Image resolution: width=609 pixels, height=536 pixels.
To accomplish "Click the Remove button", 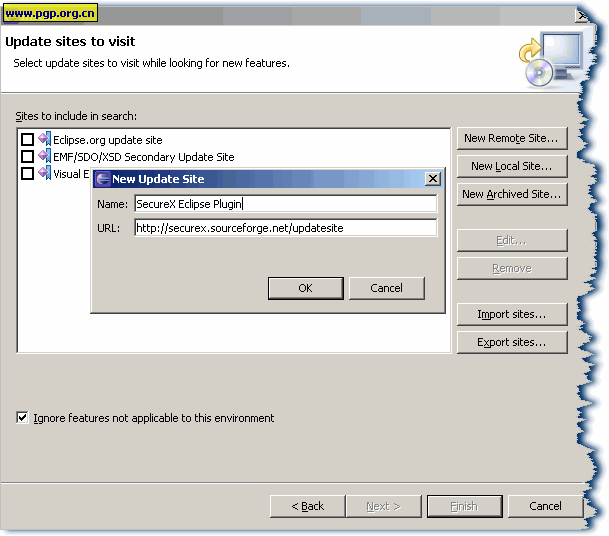I will click(512, 268).
